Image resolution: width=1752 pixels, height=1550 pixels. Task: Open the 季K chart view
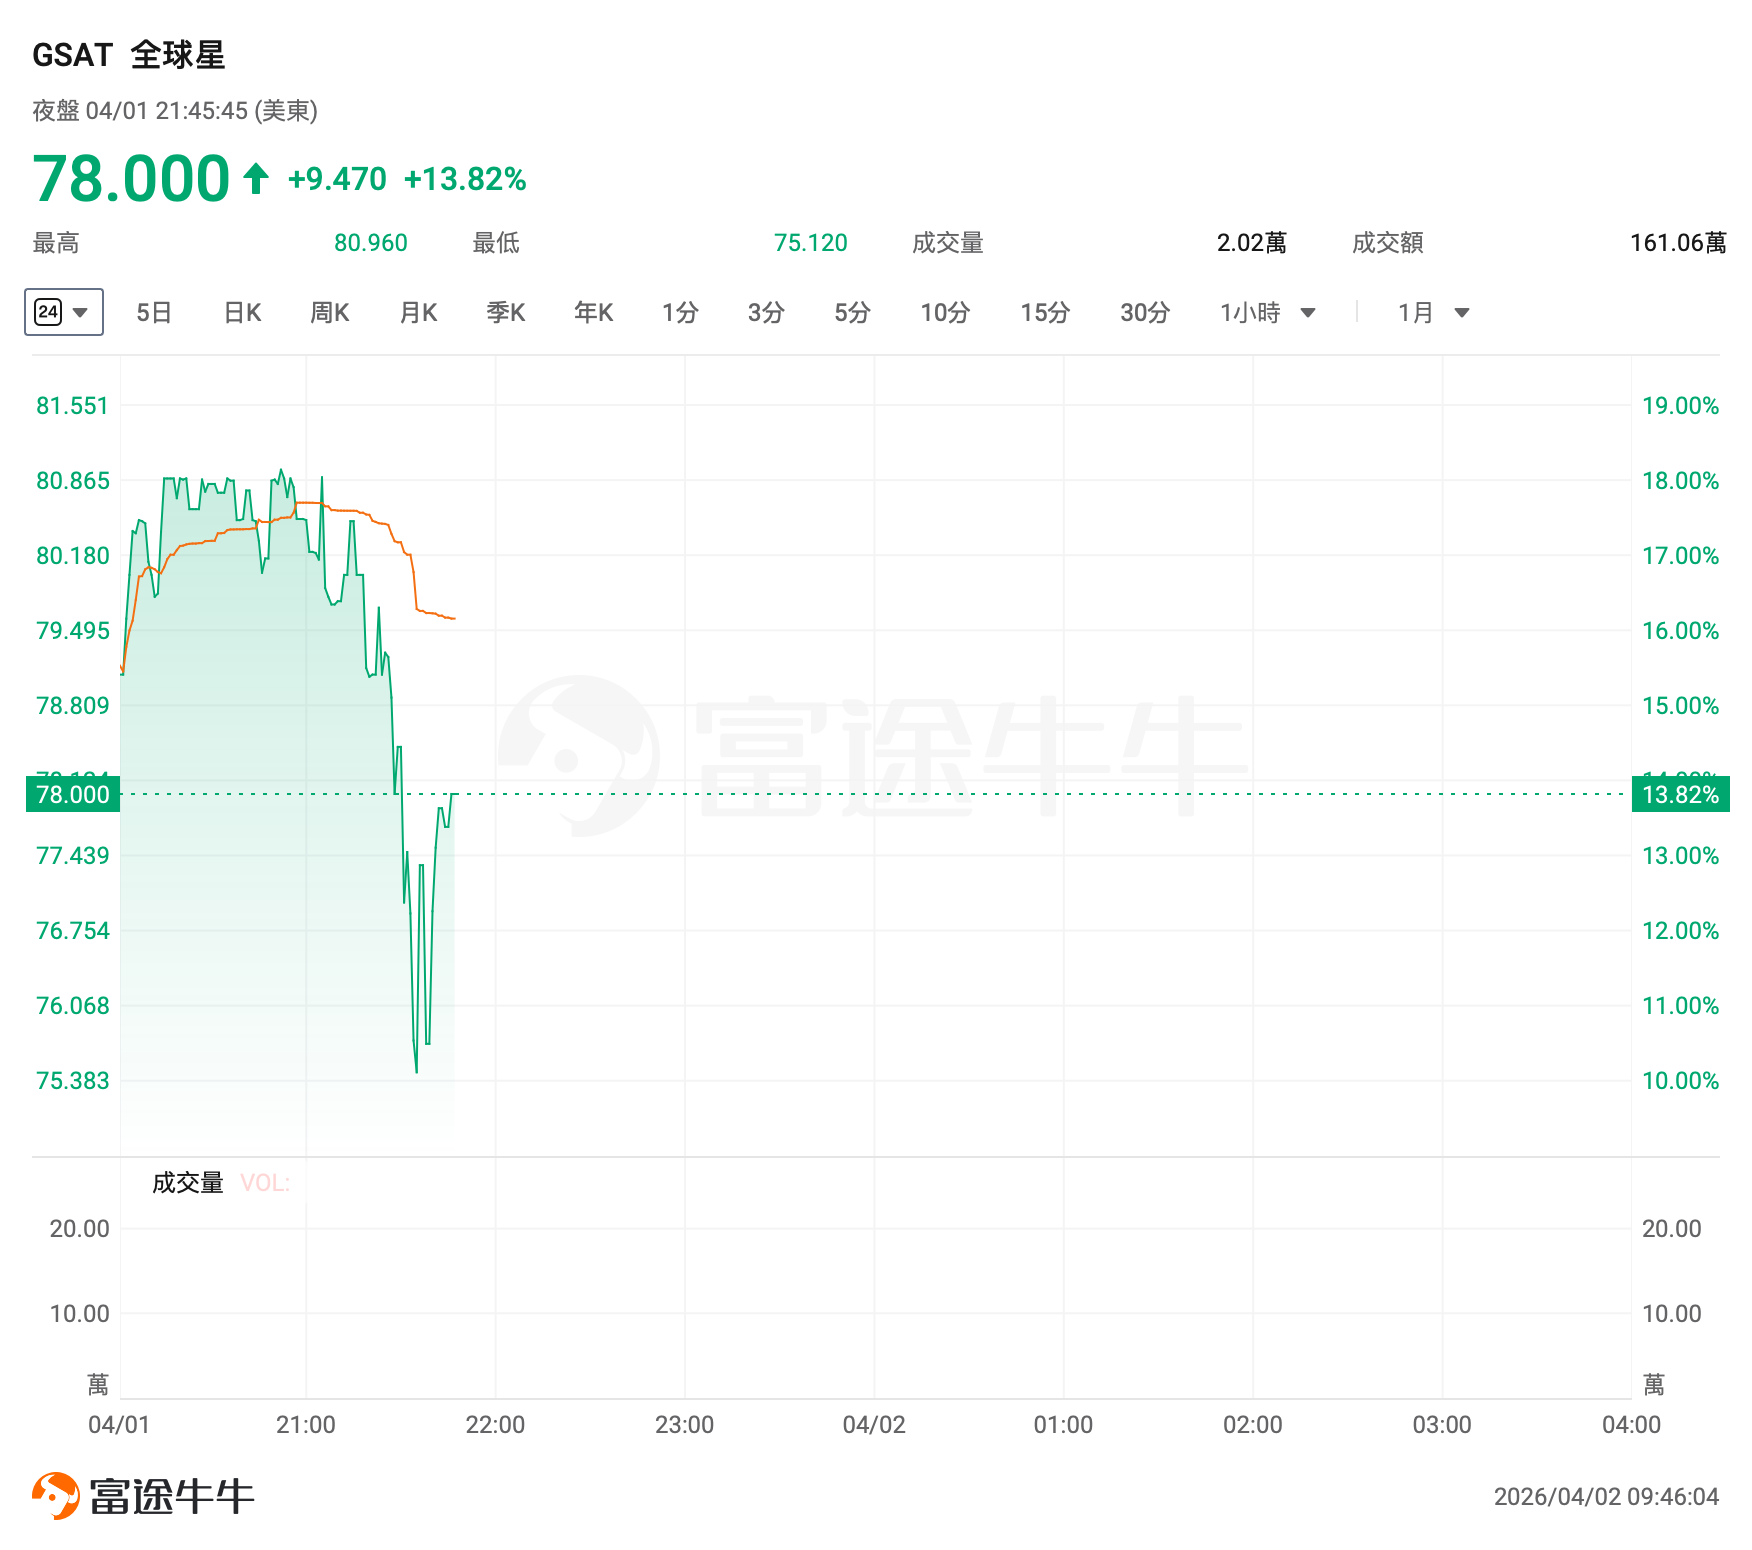click(506, 313)
